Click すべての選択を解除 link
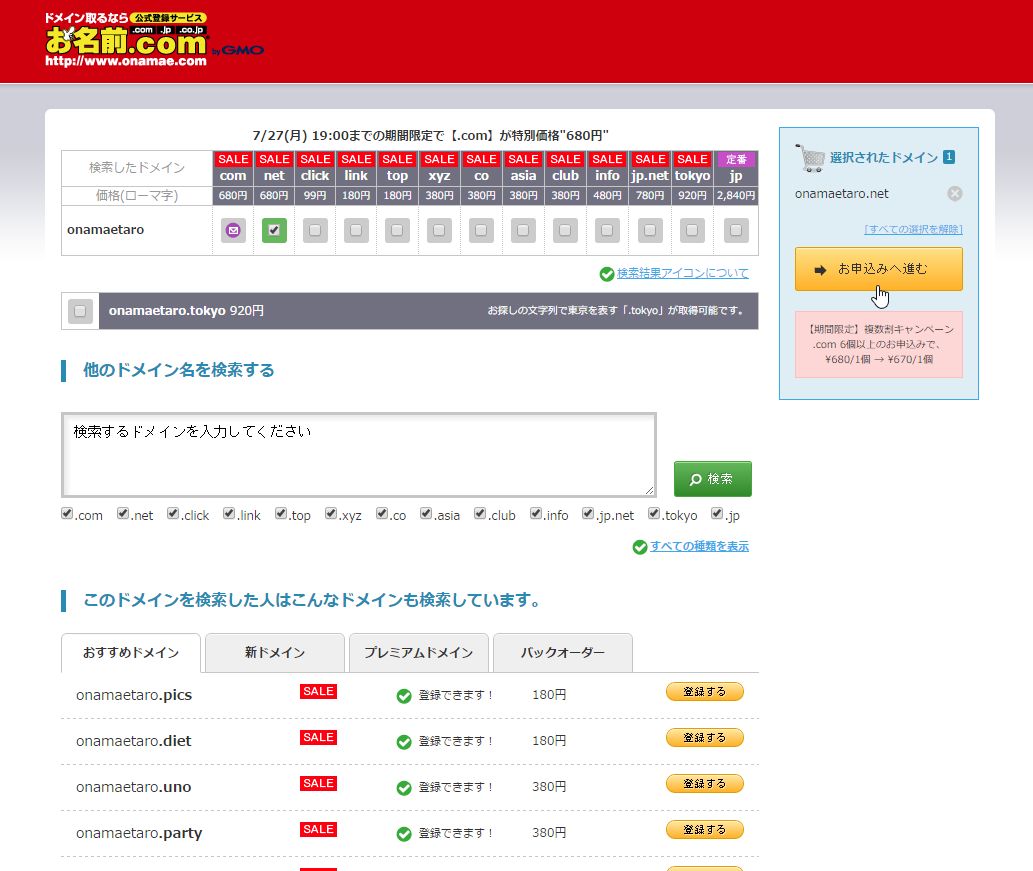Viewport: 1033px width, 871px height. point(913,229)
